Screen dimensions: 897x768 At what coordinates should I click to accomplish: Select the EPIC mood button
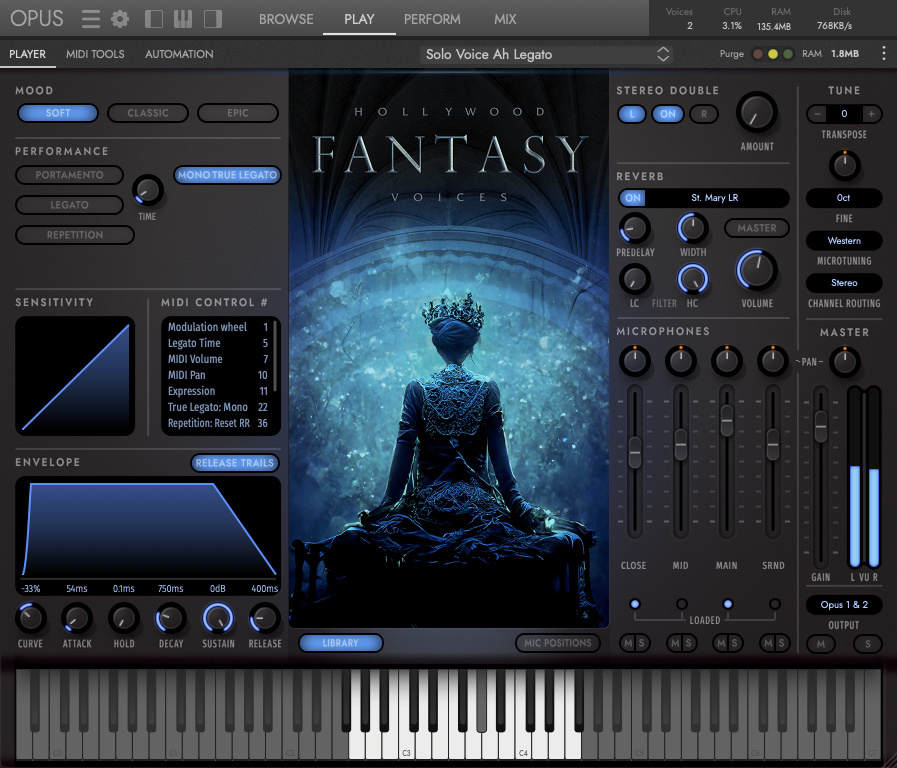point(238,113)
